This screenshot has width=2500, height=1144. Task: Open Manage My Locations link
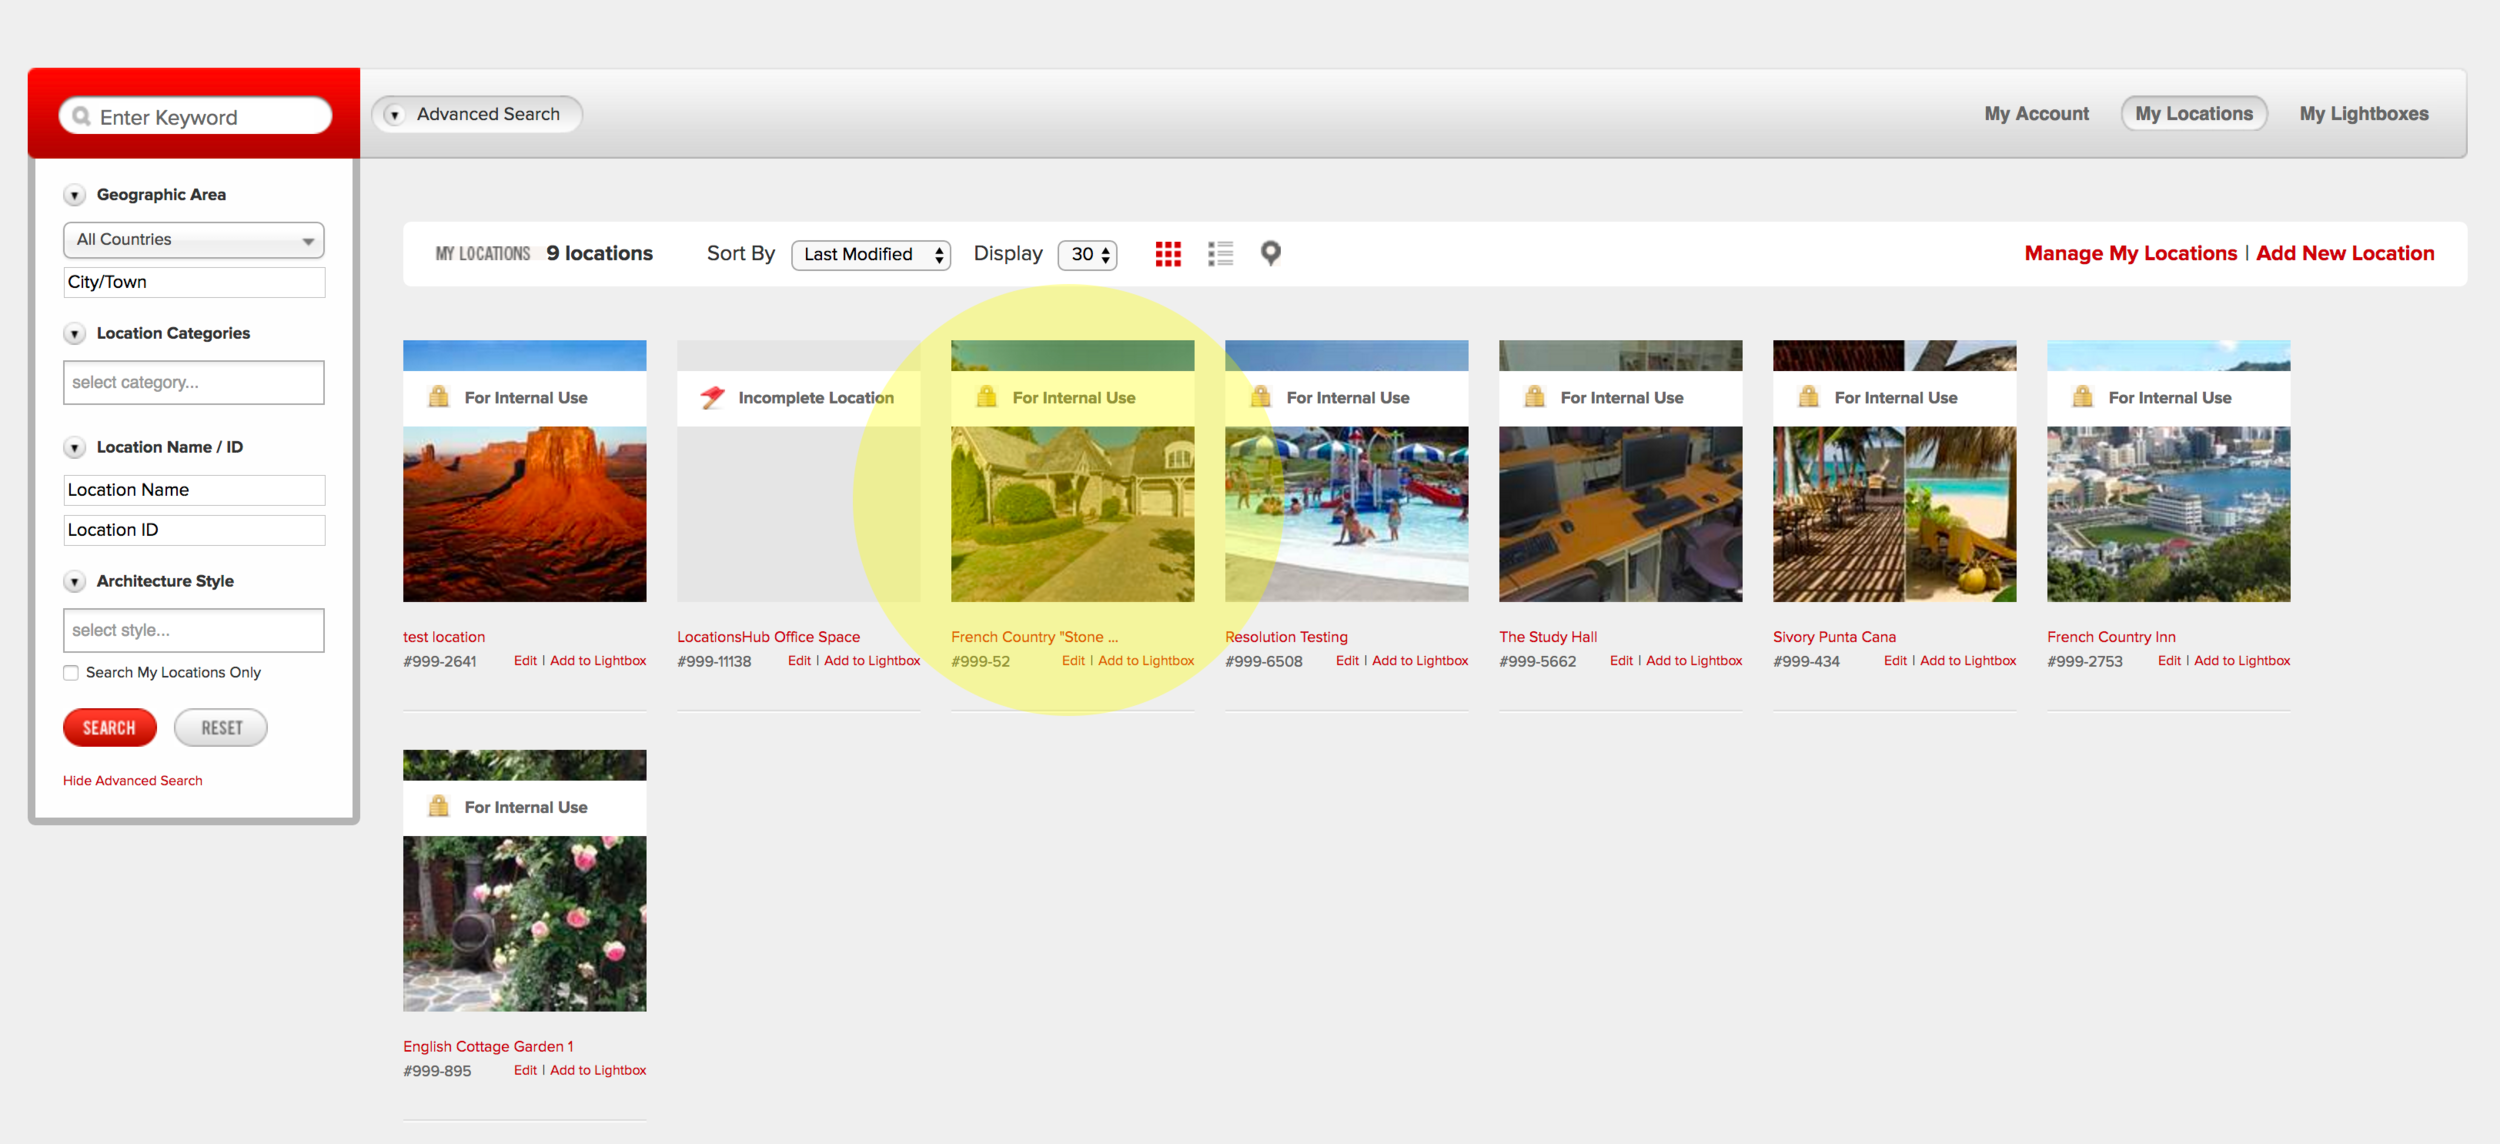pyautogui.click(x=2130, y=254)
